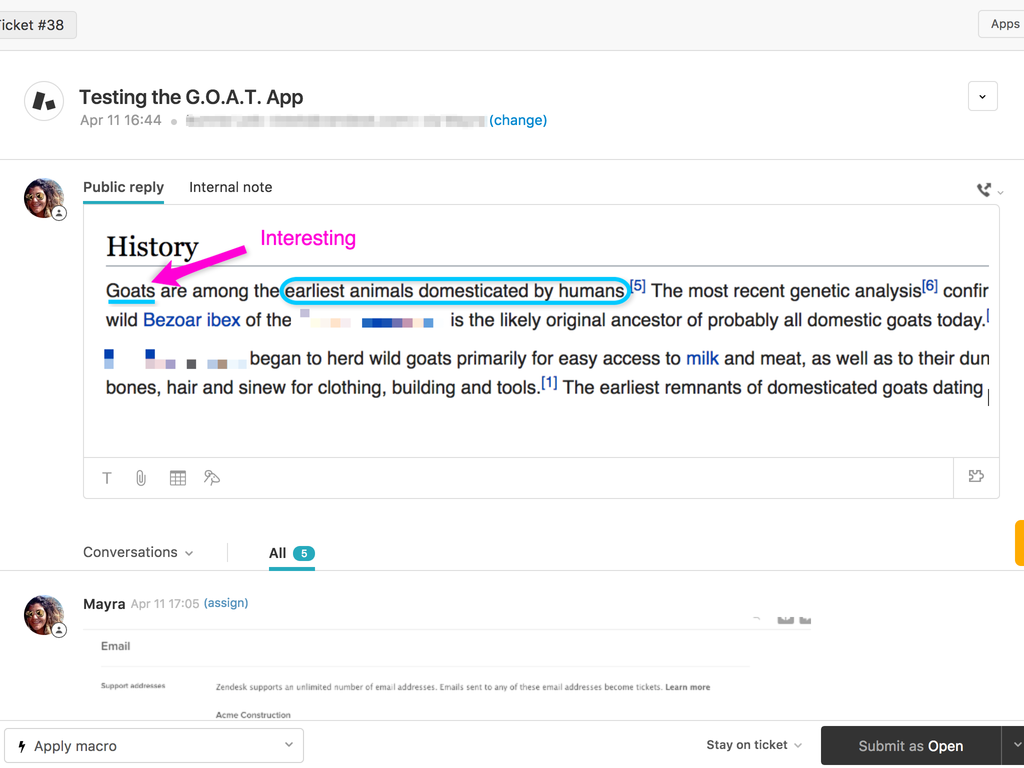
Task: Switch to the Internal note tab
Action: (230, 187)
